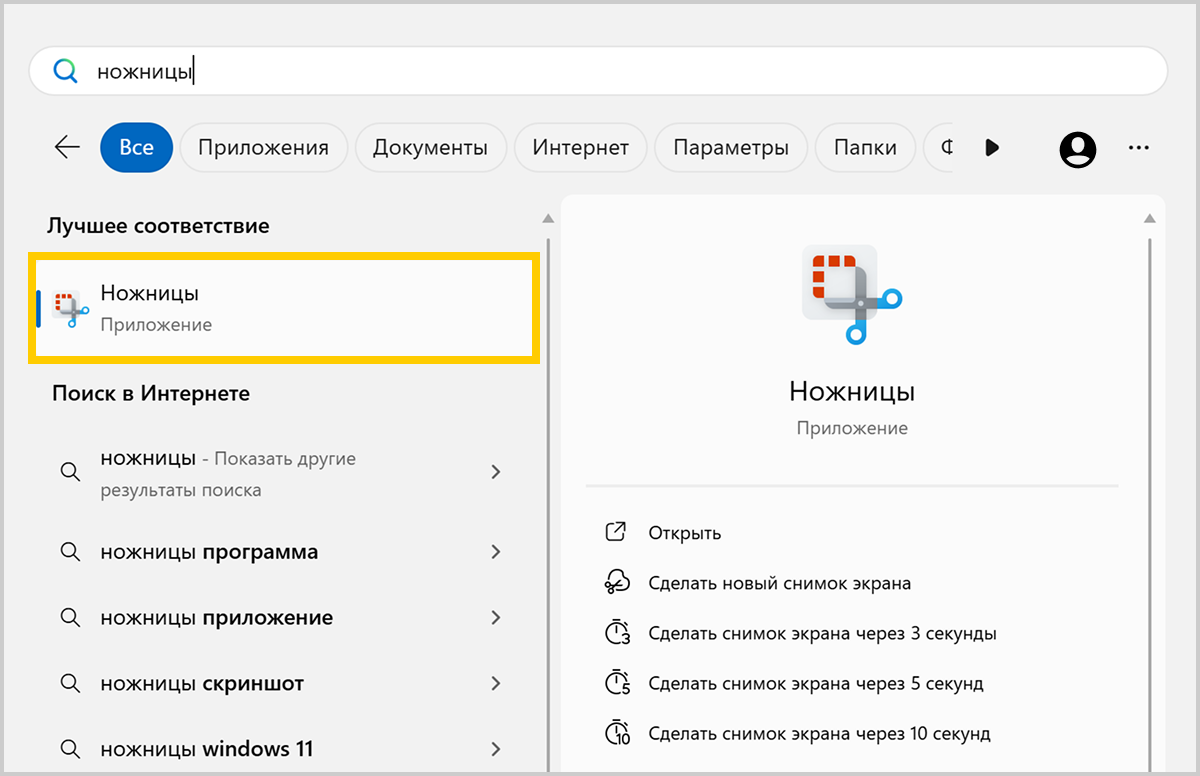Image resolution: width=1200 pixels, height=776 pixels.
Task: Switch to the Параметры filter tab
Action: [x=730, y=148]
